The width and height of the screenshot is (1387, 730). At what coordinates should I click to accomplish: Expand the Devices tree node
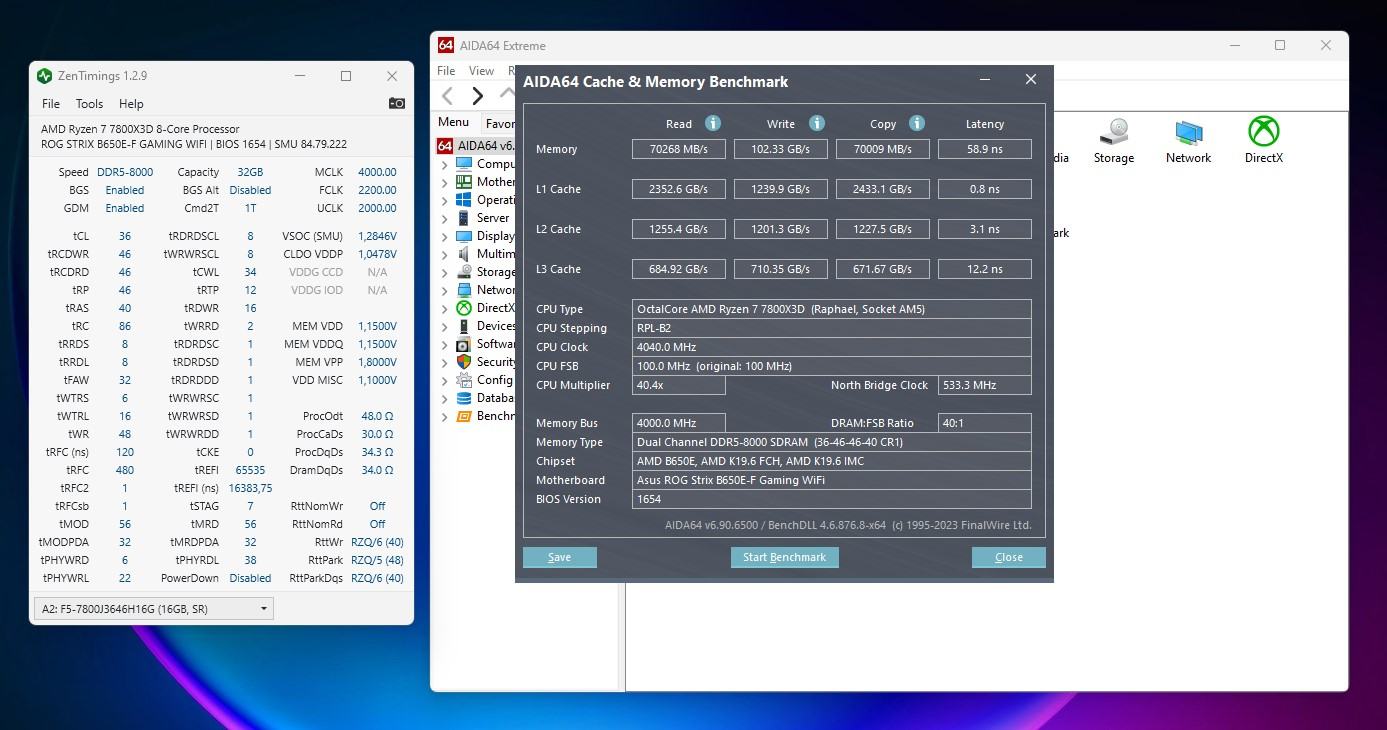445,326
